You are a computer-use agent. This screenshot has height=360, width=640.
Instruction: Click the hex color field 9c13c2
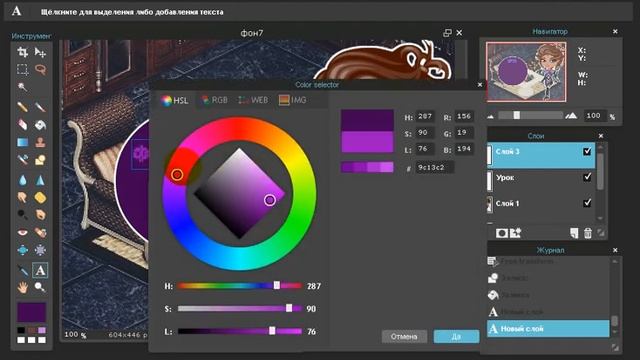coord(435,167)
